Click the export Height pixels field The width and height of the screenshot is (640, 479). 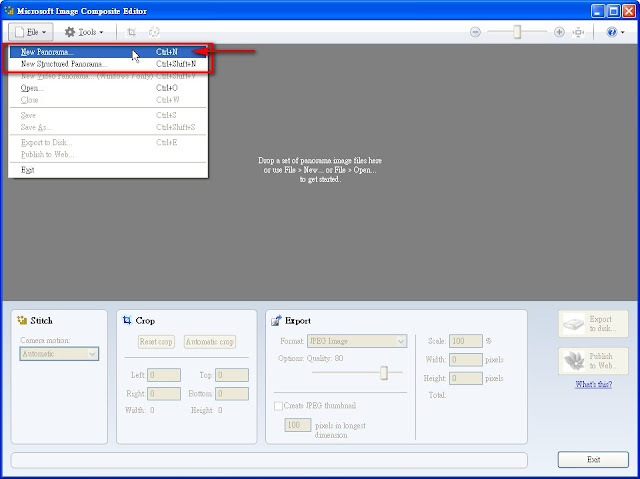pos(466,379)
